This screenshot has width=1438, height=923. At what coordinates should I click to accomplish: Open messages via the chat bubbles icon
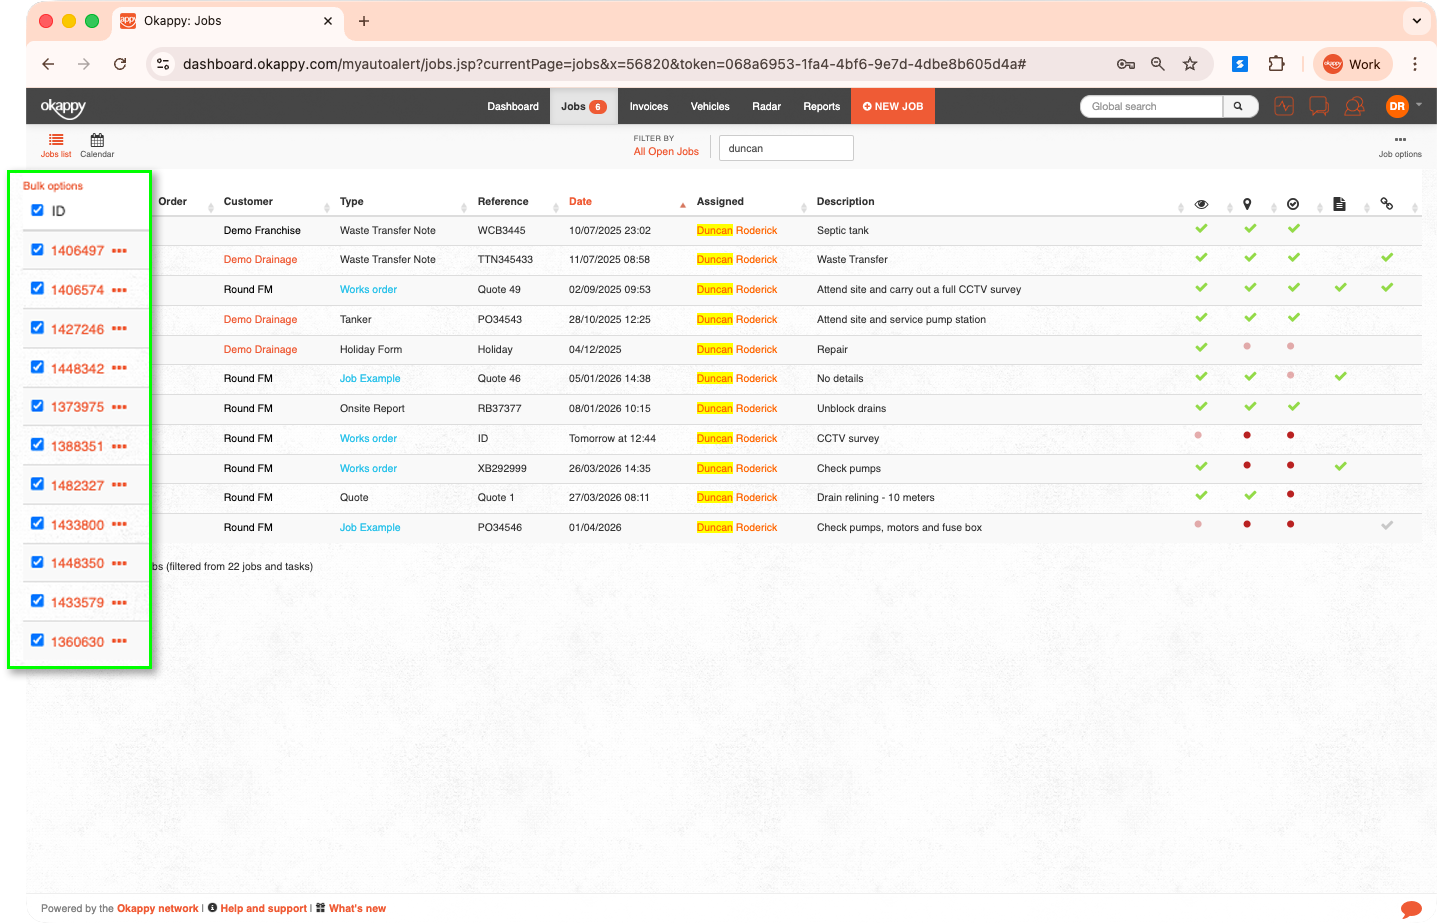pos(1319,106)
